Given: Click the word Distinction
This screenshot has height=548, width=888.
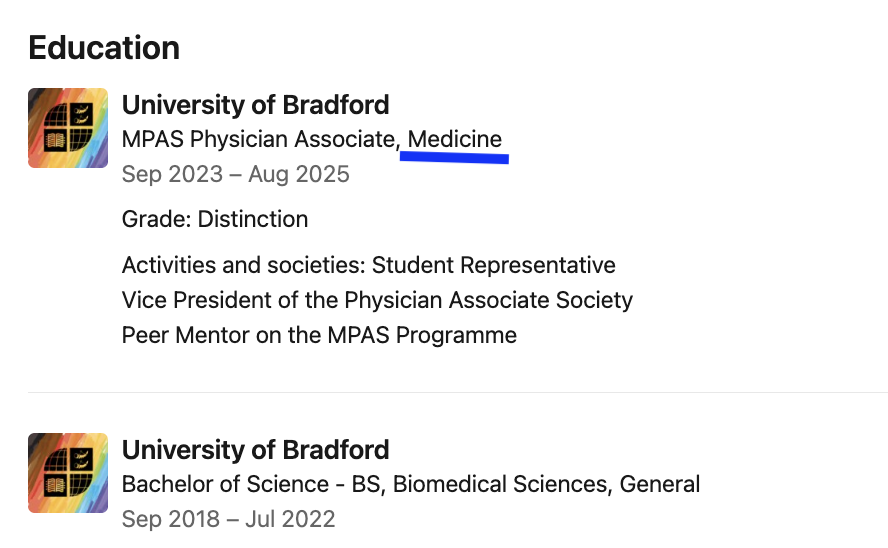Looking at the screenshot, I should [253, 219].
